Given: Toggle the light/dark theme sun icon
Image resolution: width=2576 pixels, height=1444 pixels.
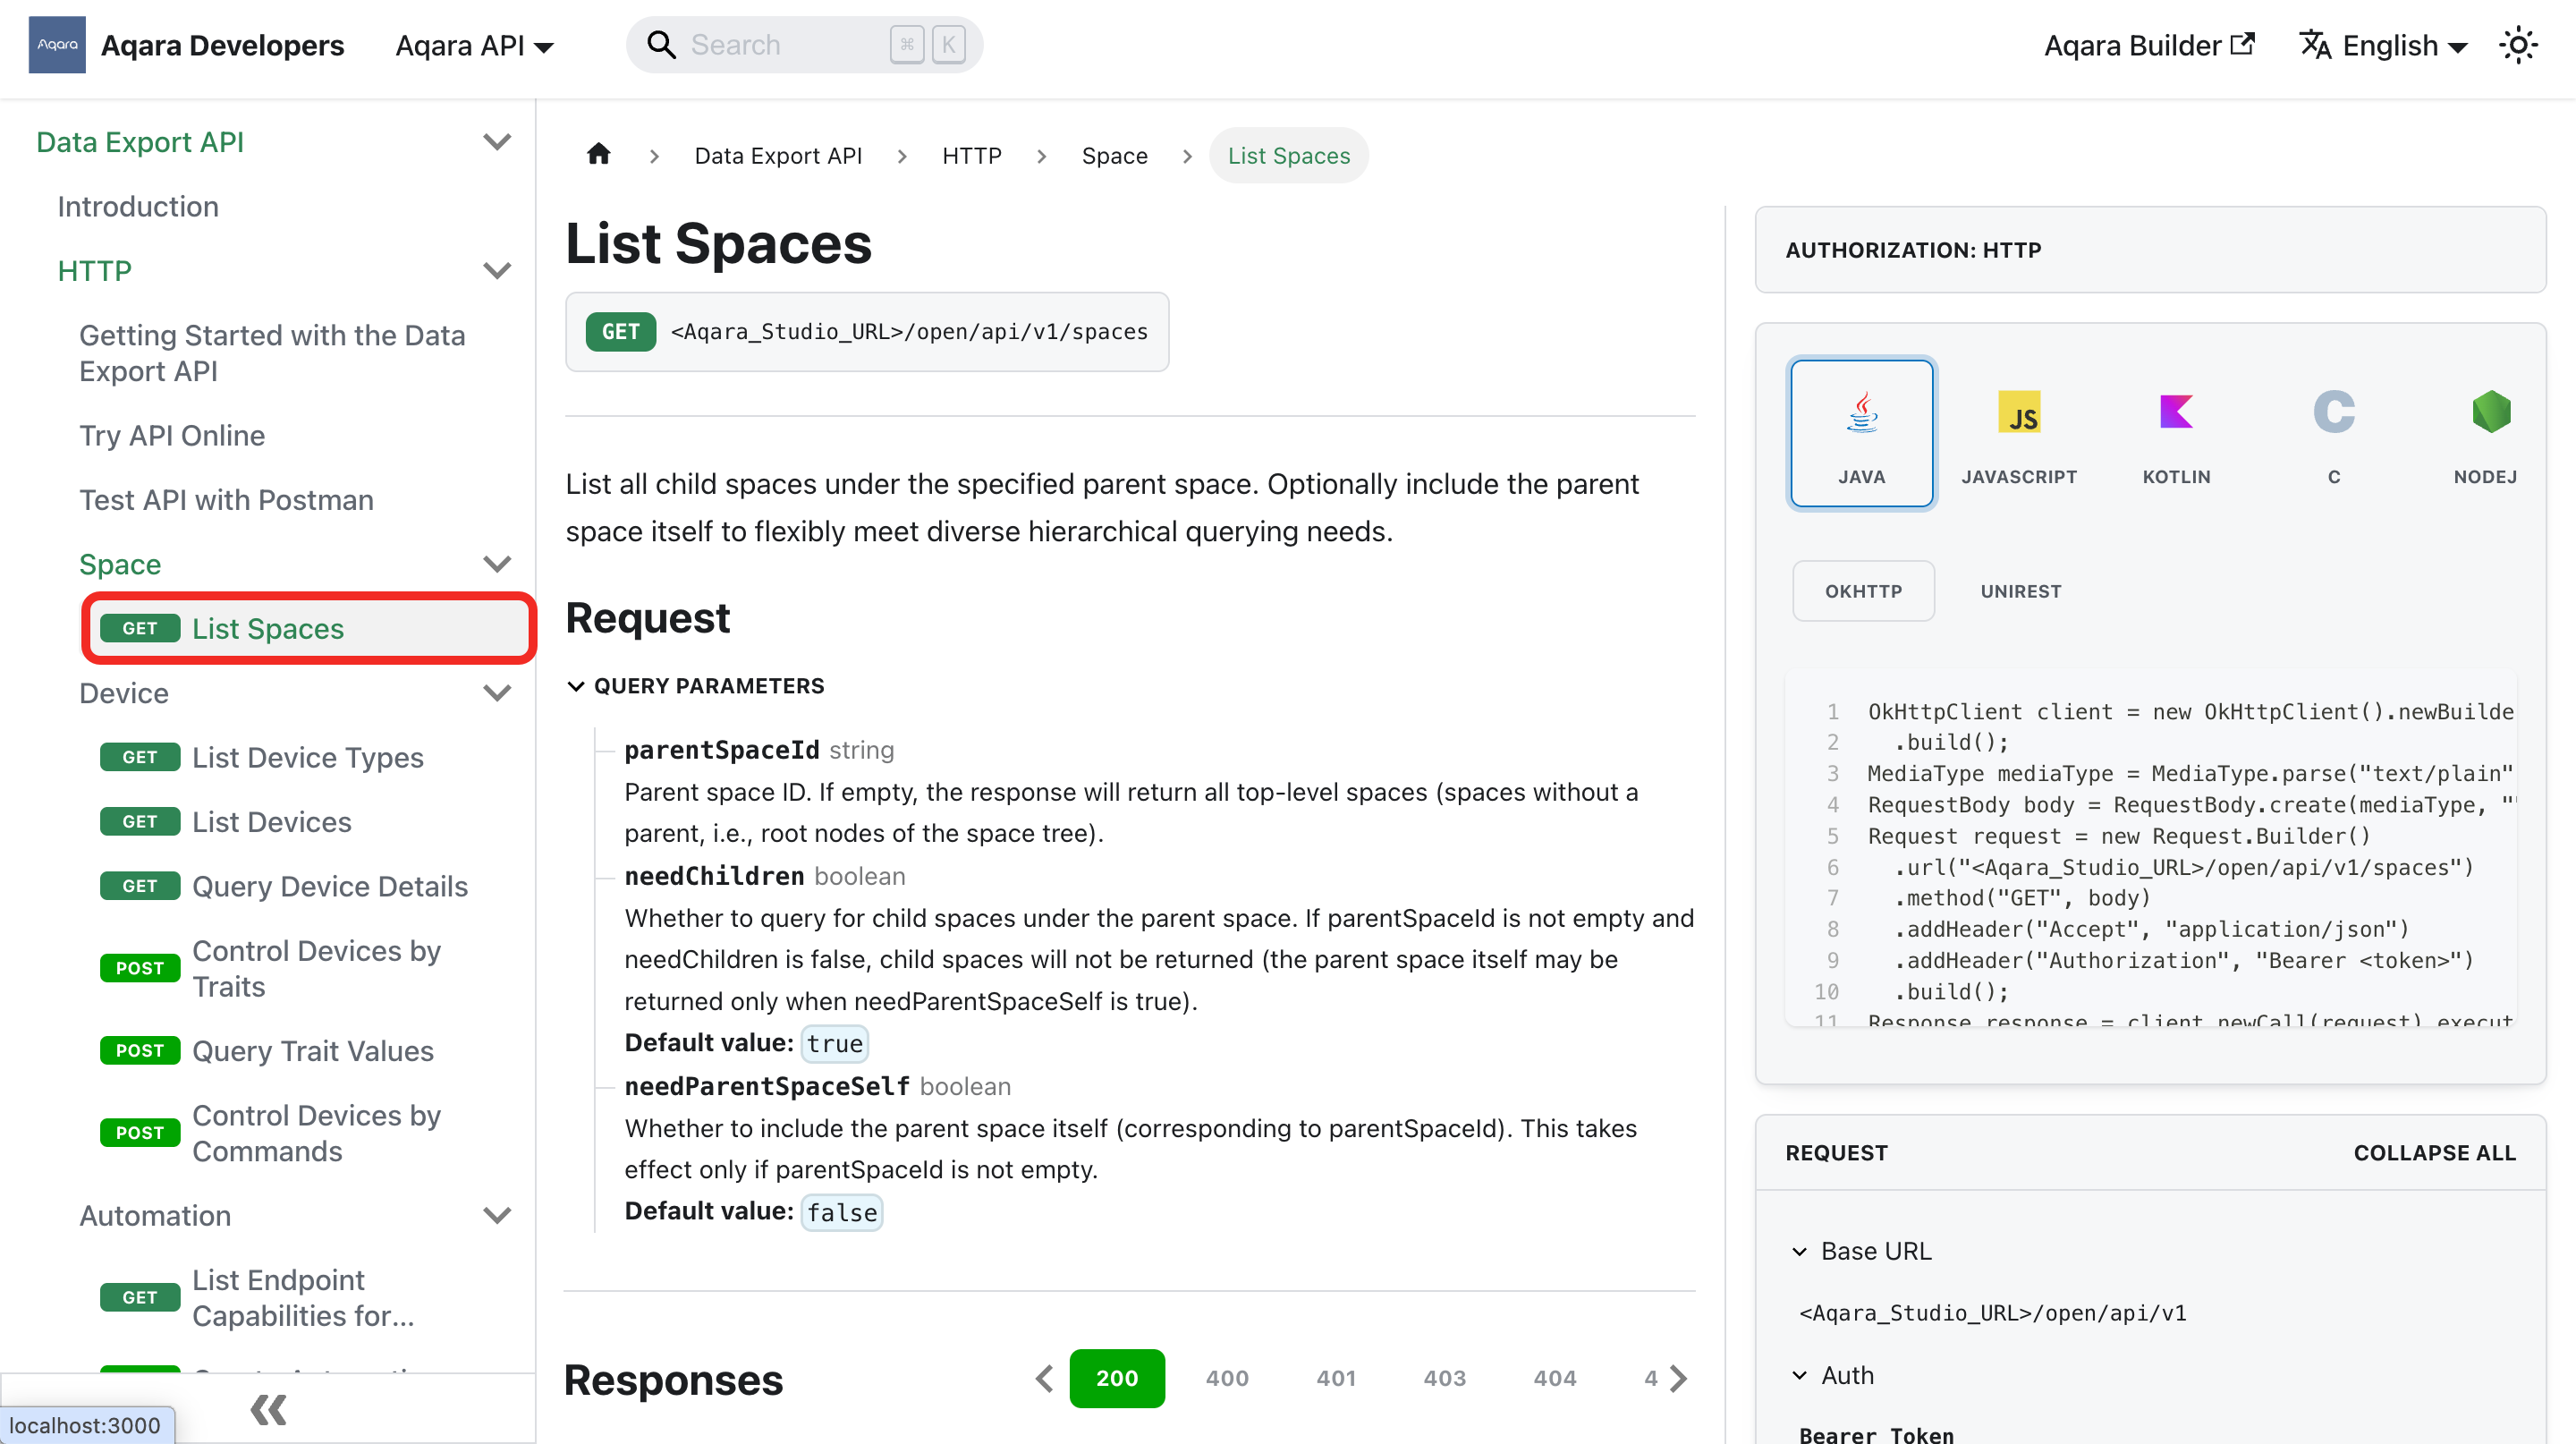Looking at the screenshot, I should [2517, 45].
